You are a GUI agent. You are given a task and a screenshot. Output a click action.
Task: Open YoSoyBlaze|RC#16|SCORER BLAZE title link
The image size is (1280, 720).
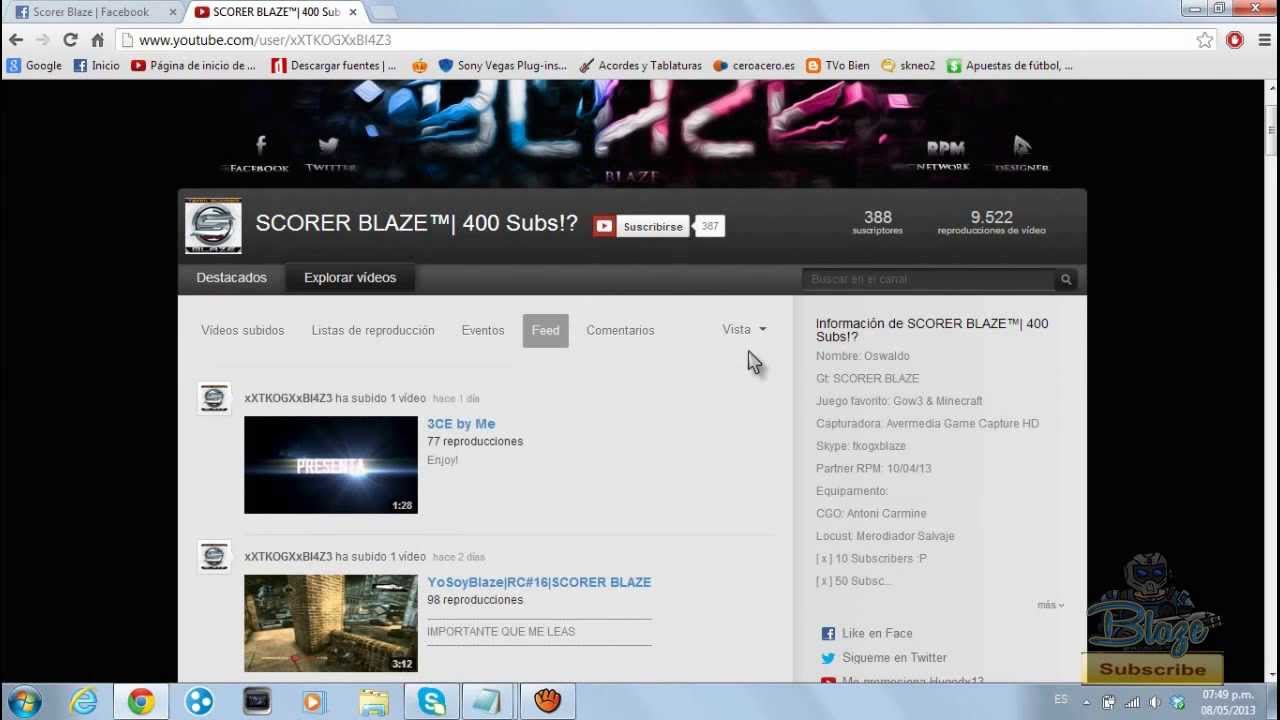pyautogui.click(x=539, y=582)
